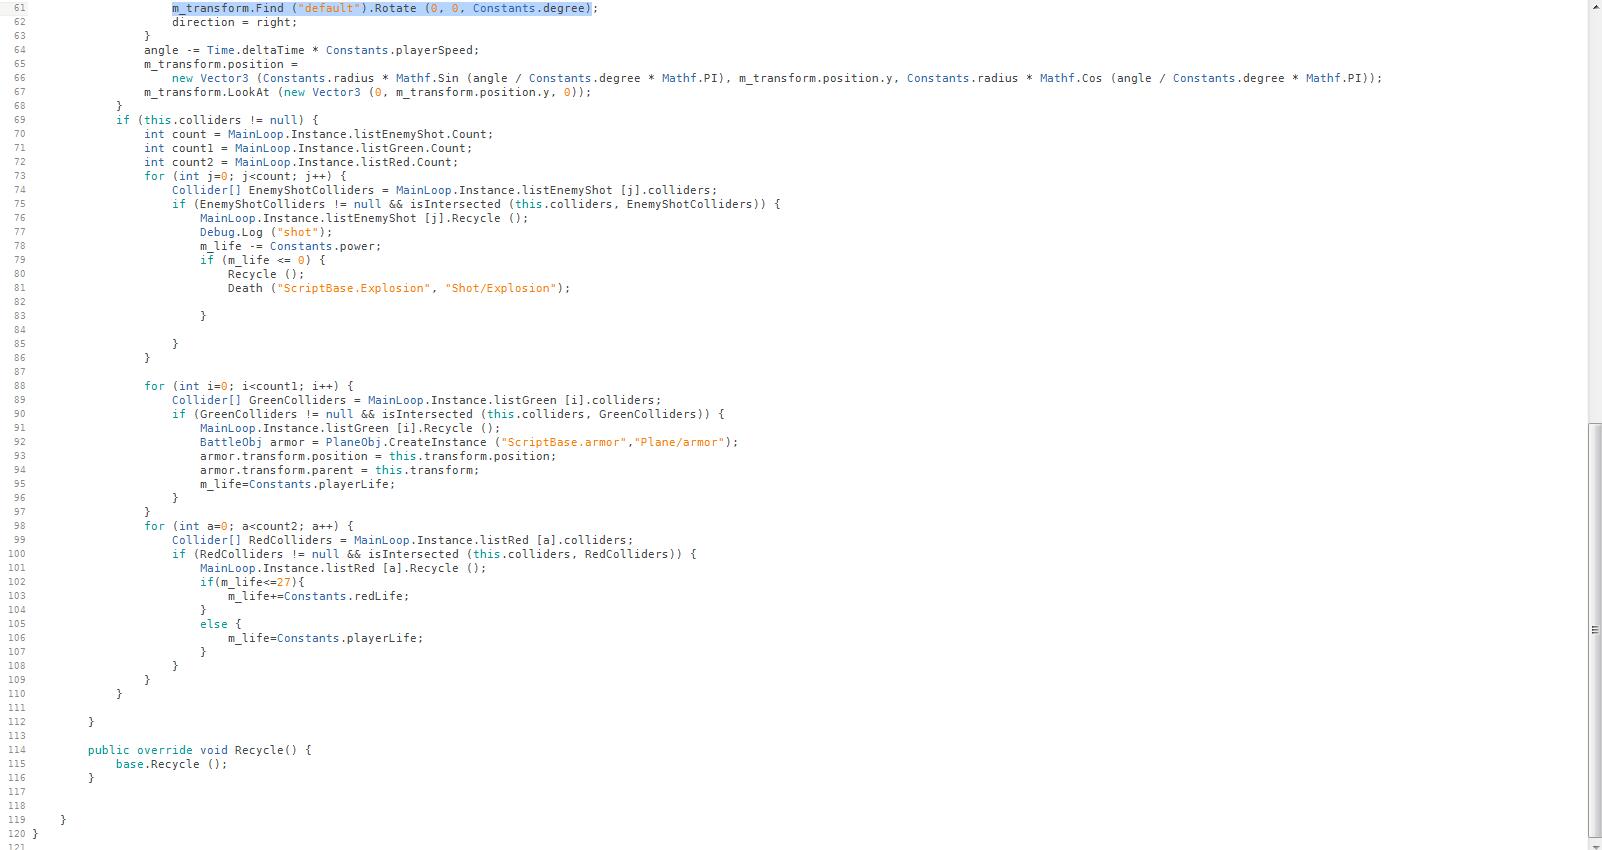Click "armor.transform.position" on line 93
This screenshot has width=1602, height=850.
[x=284, y=456]
